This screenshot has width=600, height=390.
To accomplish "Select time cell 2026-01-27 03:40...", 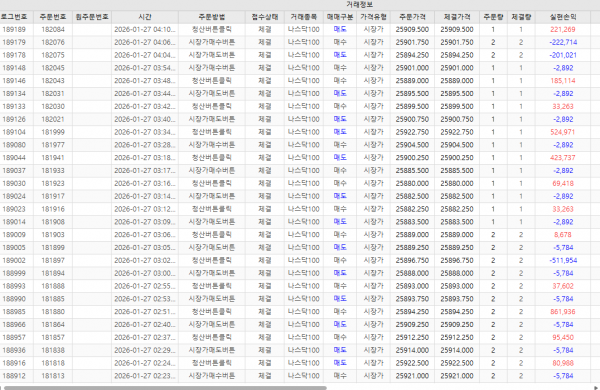I will pyautogui.click(x=145, y=119).
